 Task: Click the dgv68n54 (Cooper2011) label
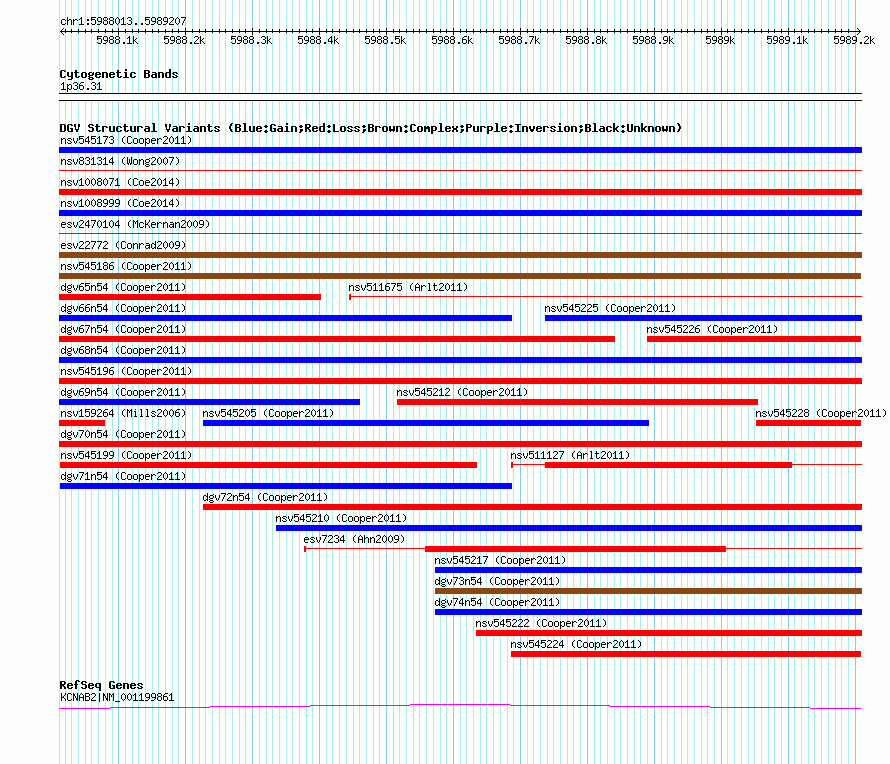(x=123, y=350)
